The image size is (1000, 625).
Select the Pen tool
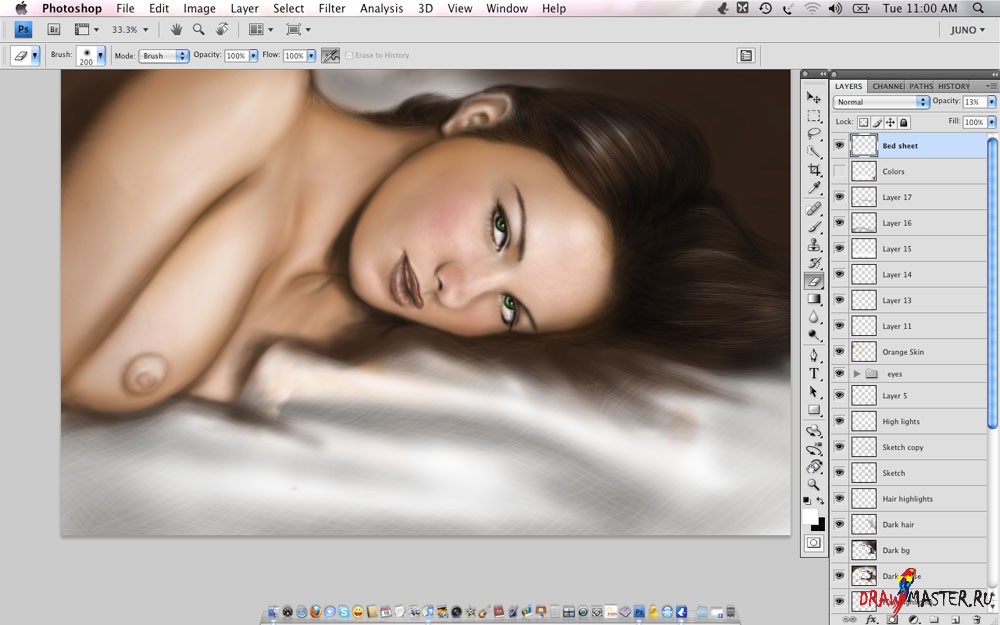click(x=814, y=355)
